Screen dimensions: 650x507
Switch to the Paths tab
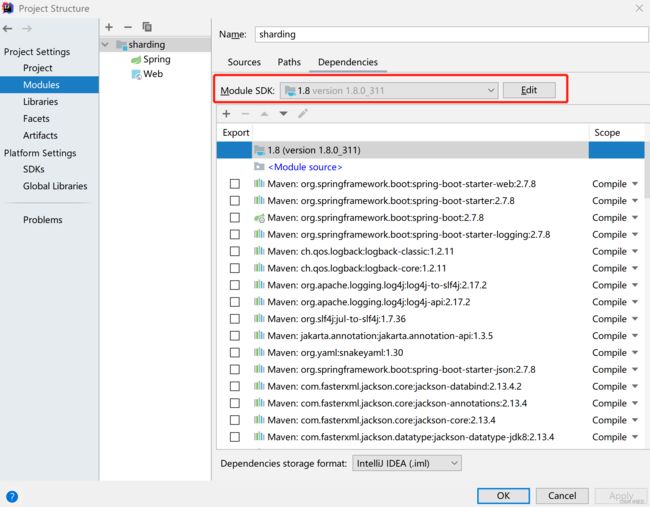(x=289, y=62)
